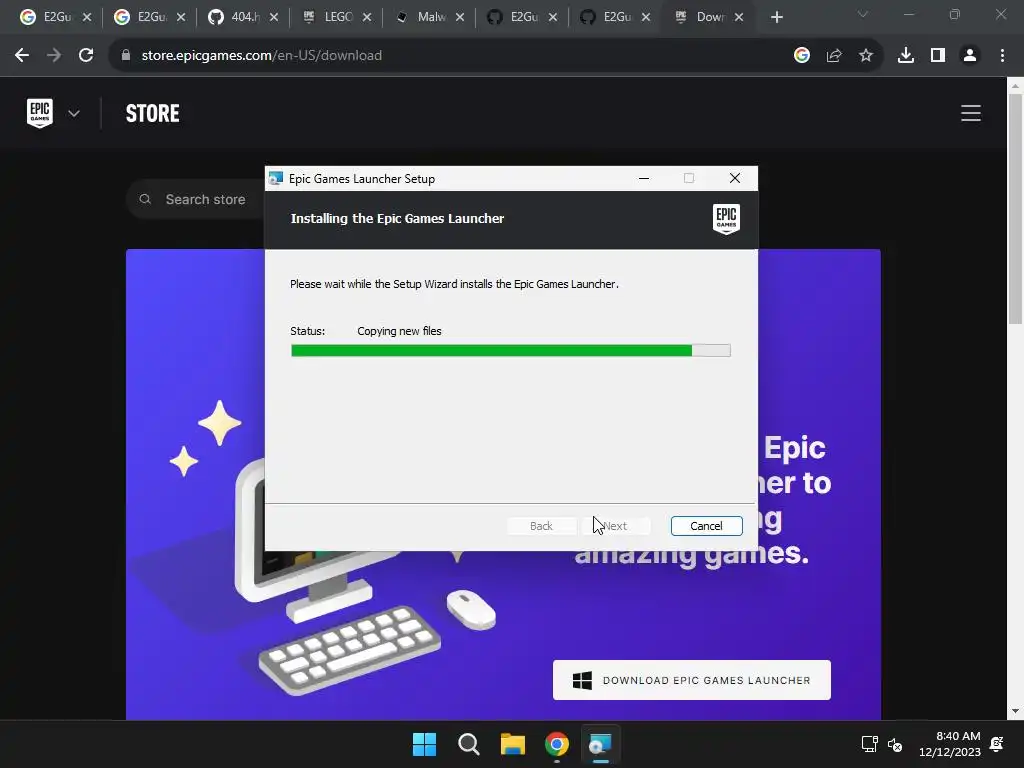Click the search magnifier in the store field
The height and width of the screenshot is (768, 1024).
(145, 199)
